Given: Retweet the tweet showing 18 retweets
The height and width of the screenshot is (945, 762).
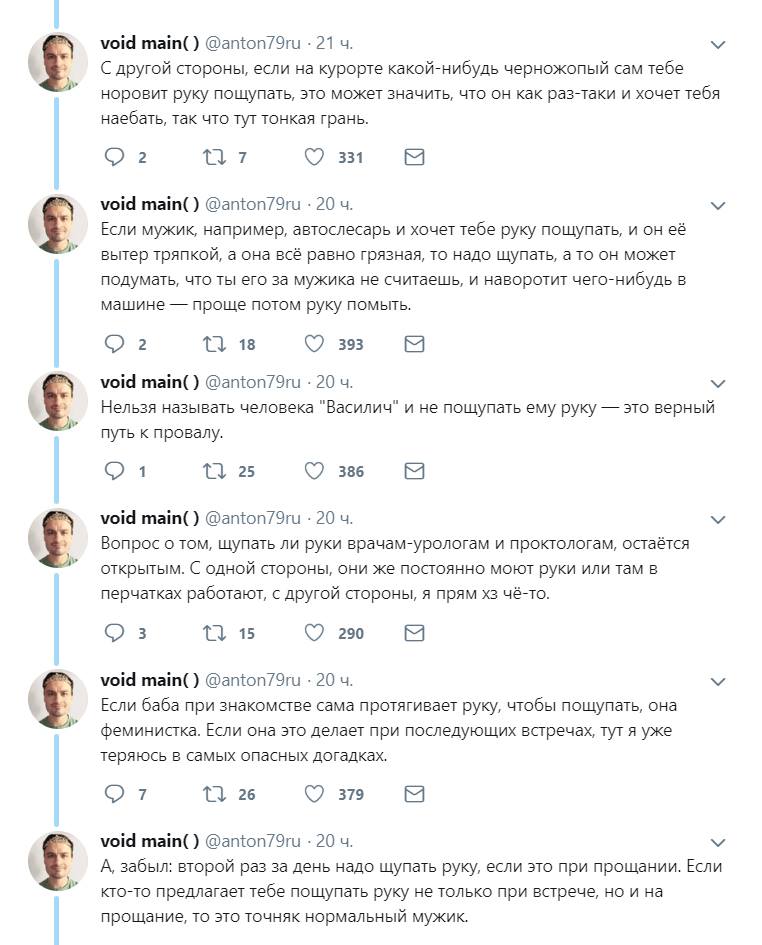Looking at the screenshot, I should click(x=214, y=344).
